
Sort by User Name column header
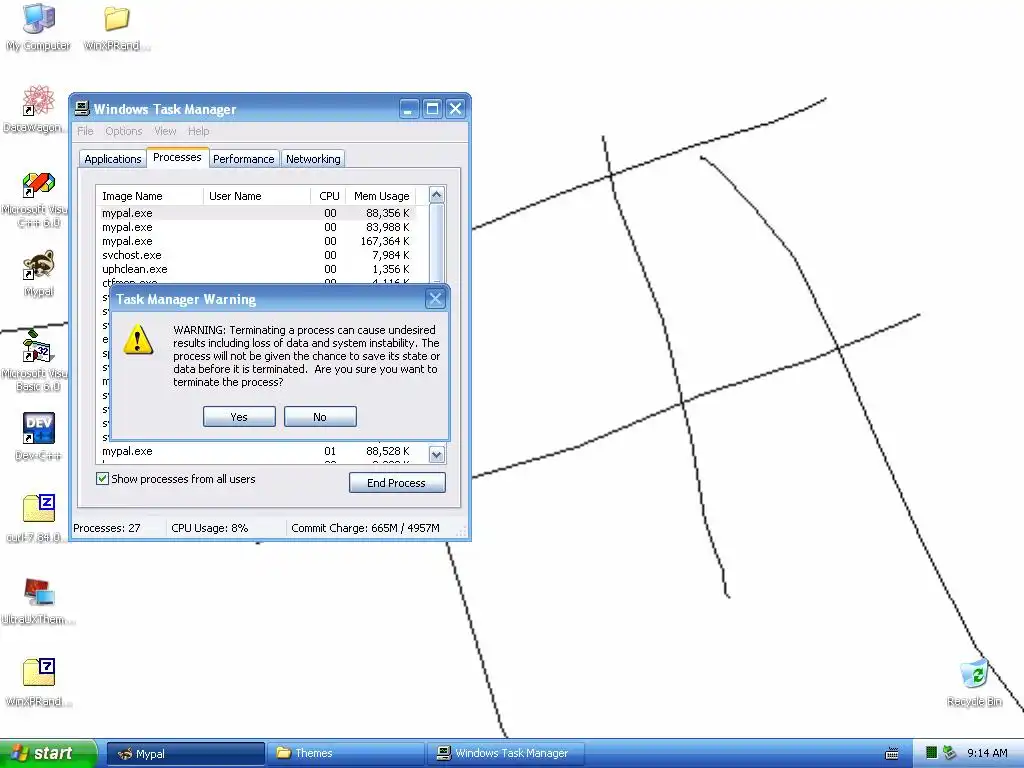pos(257,196)
